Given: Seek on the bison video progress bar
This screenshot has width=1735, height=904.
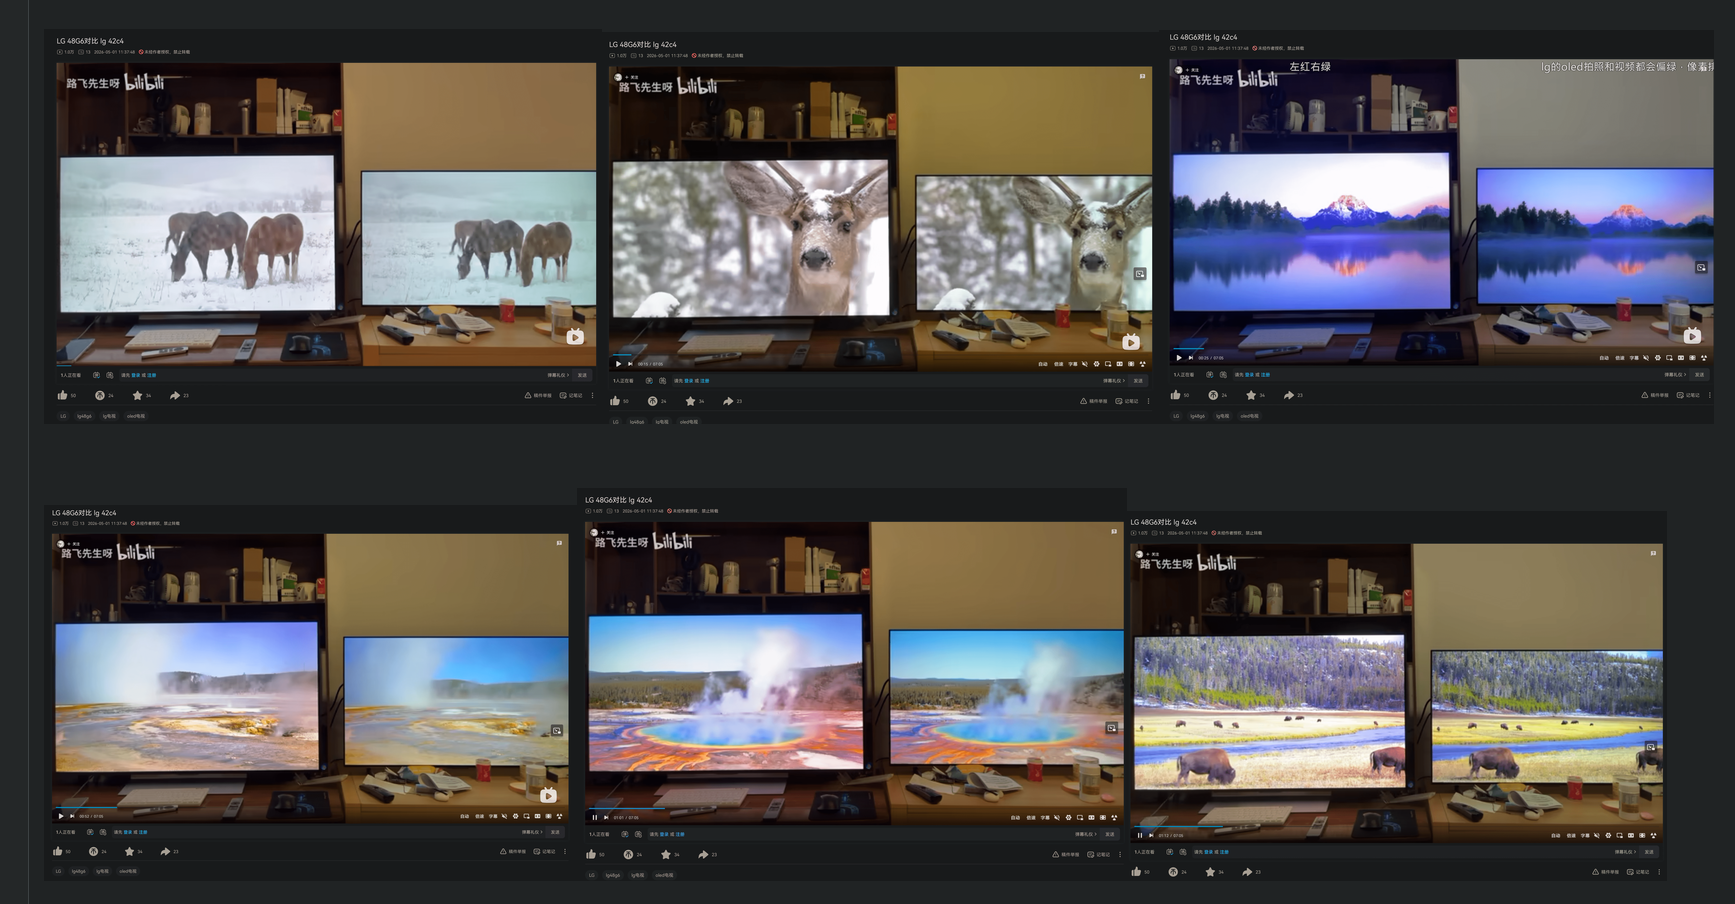Looking at the screenshot, I should [1397, 826].
